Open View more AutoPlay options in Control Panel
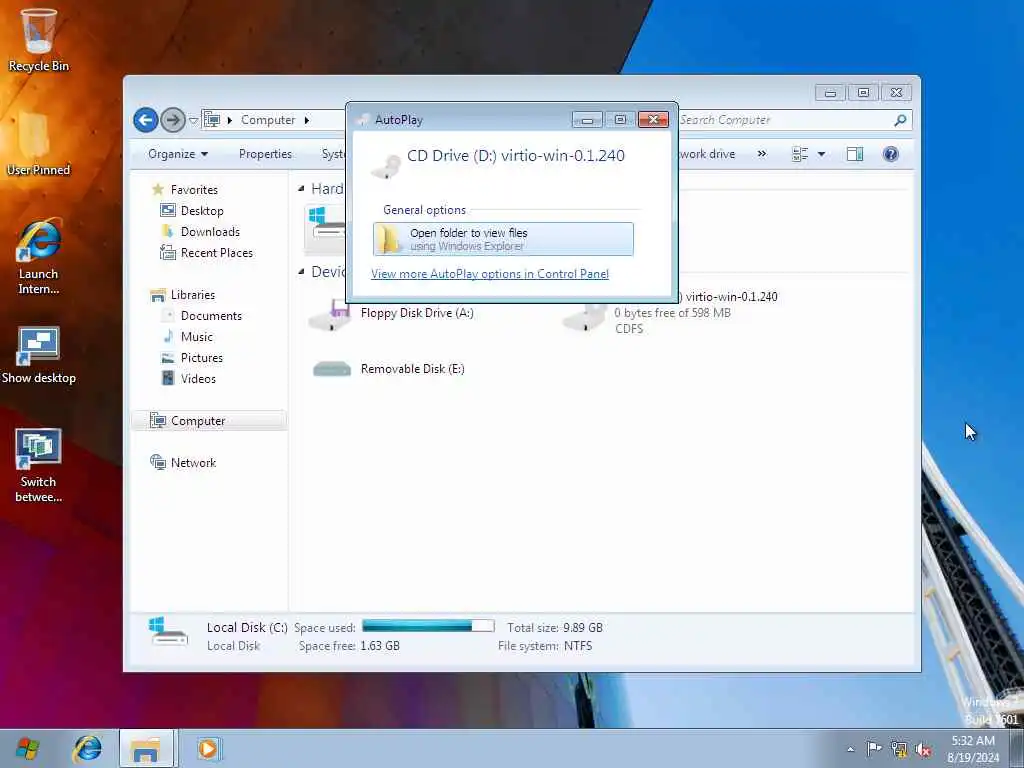 click(x=490, y=274)
